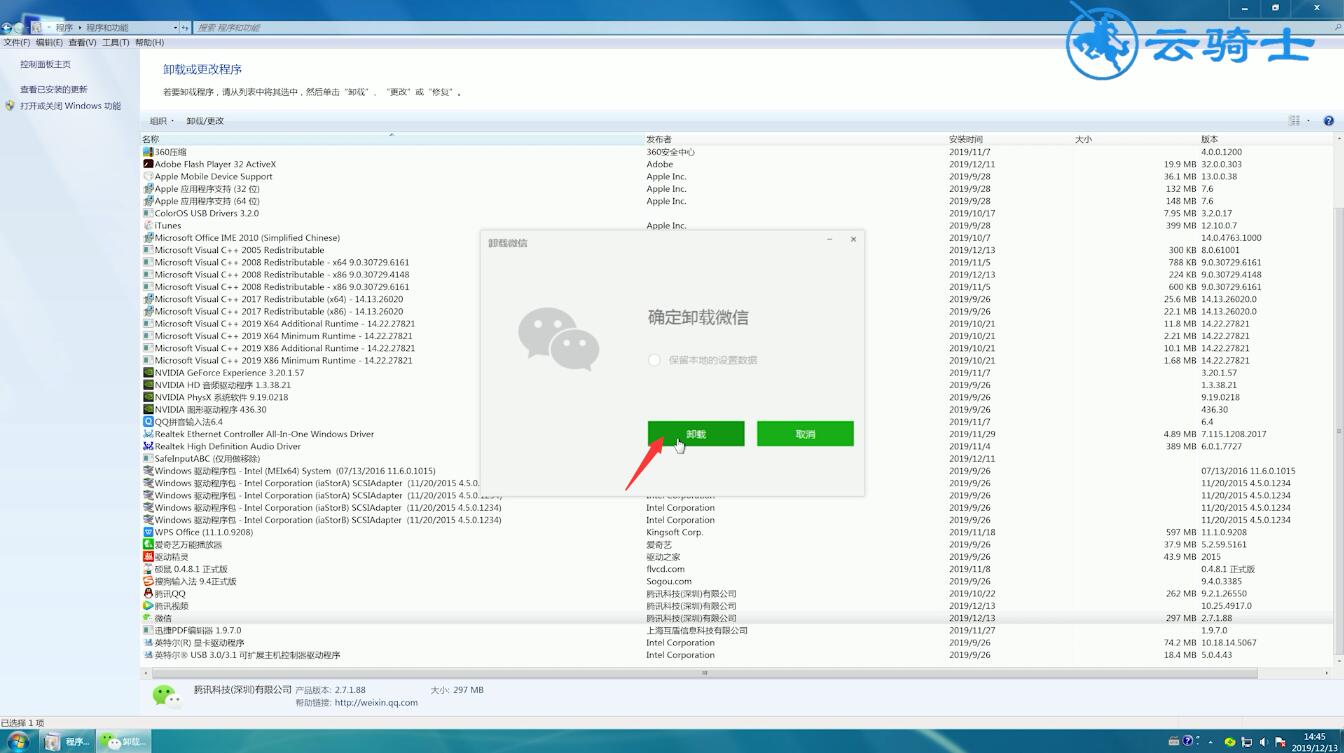Select 腾讯视频 program icon
Image resolution: width=1344 pixels, height=753 pixels.
point(148,606)
